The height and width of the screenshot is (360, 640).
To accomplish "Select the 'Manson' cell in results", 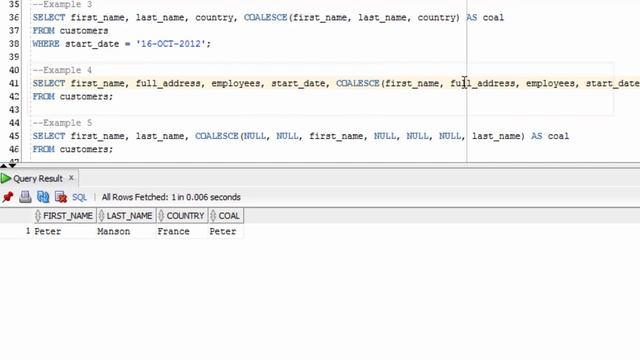I will [x=127, y=231].
